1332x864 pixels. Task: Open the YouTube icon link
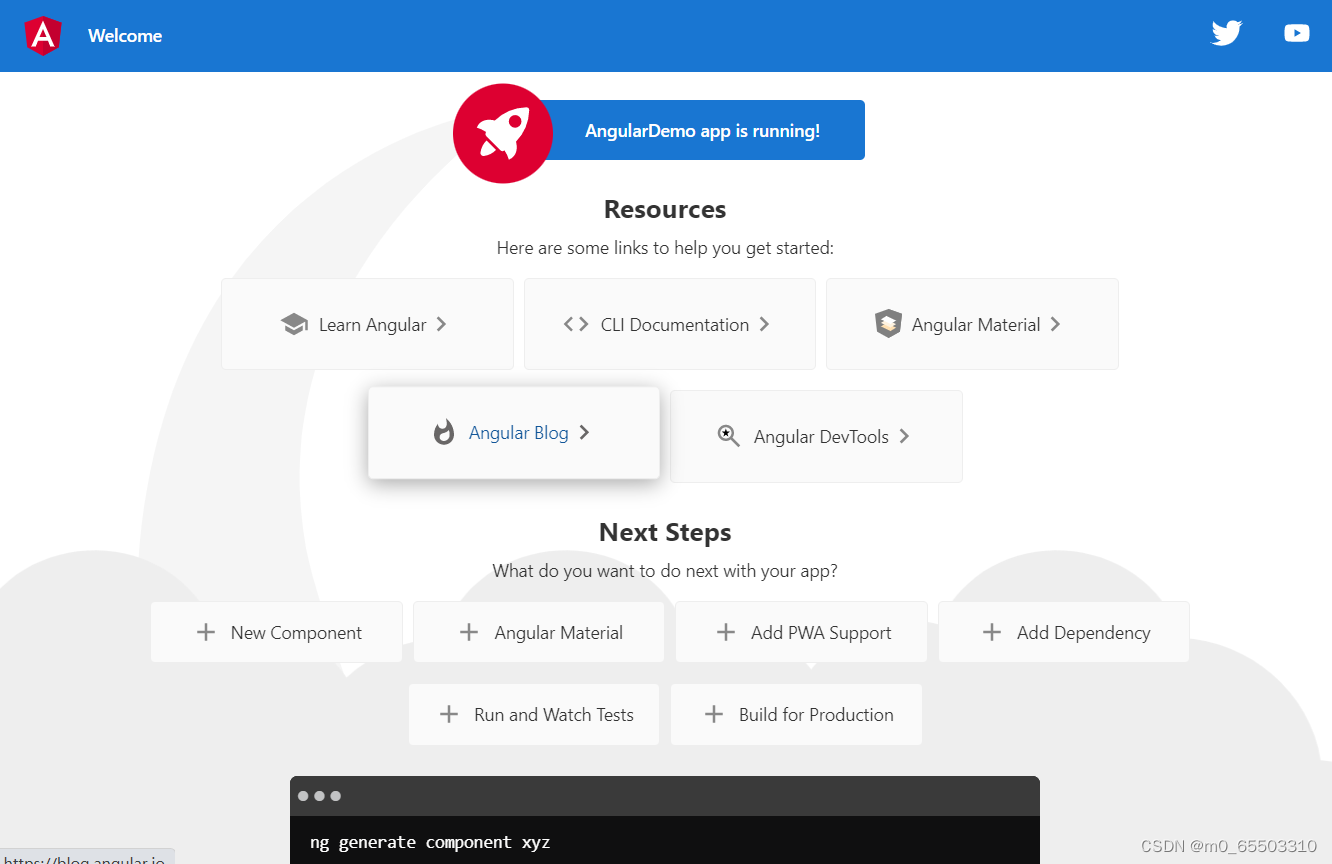point(1297,33)
